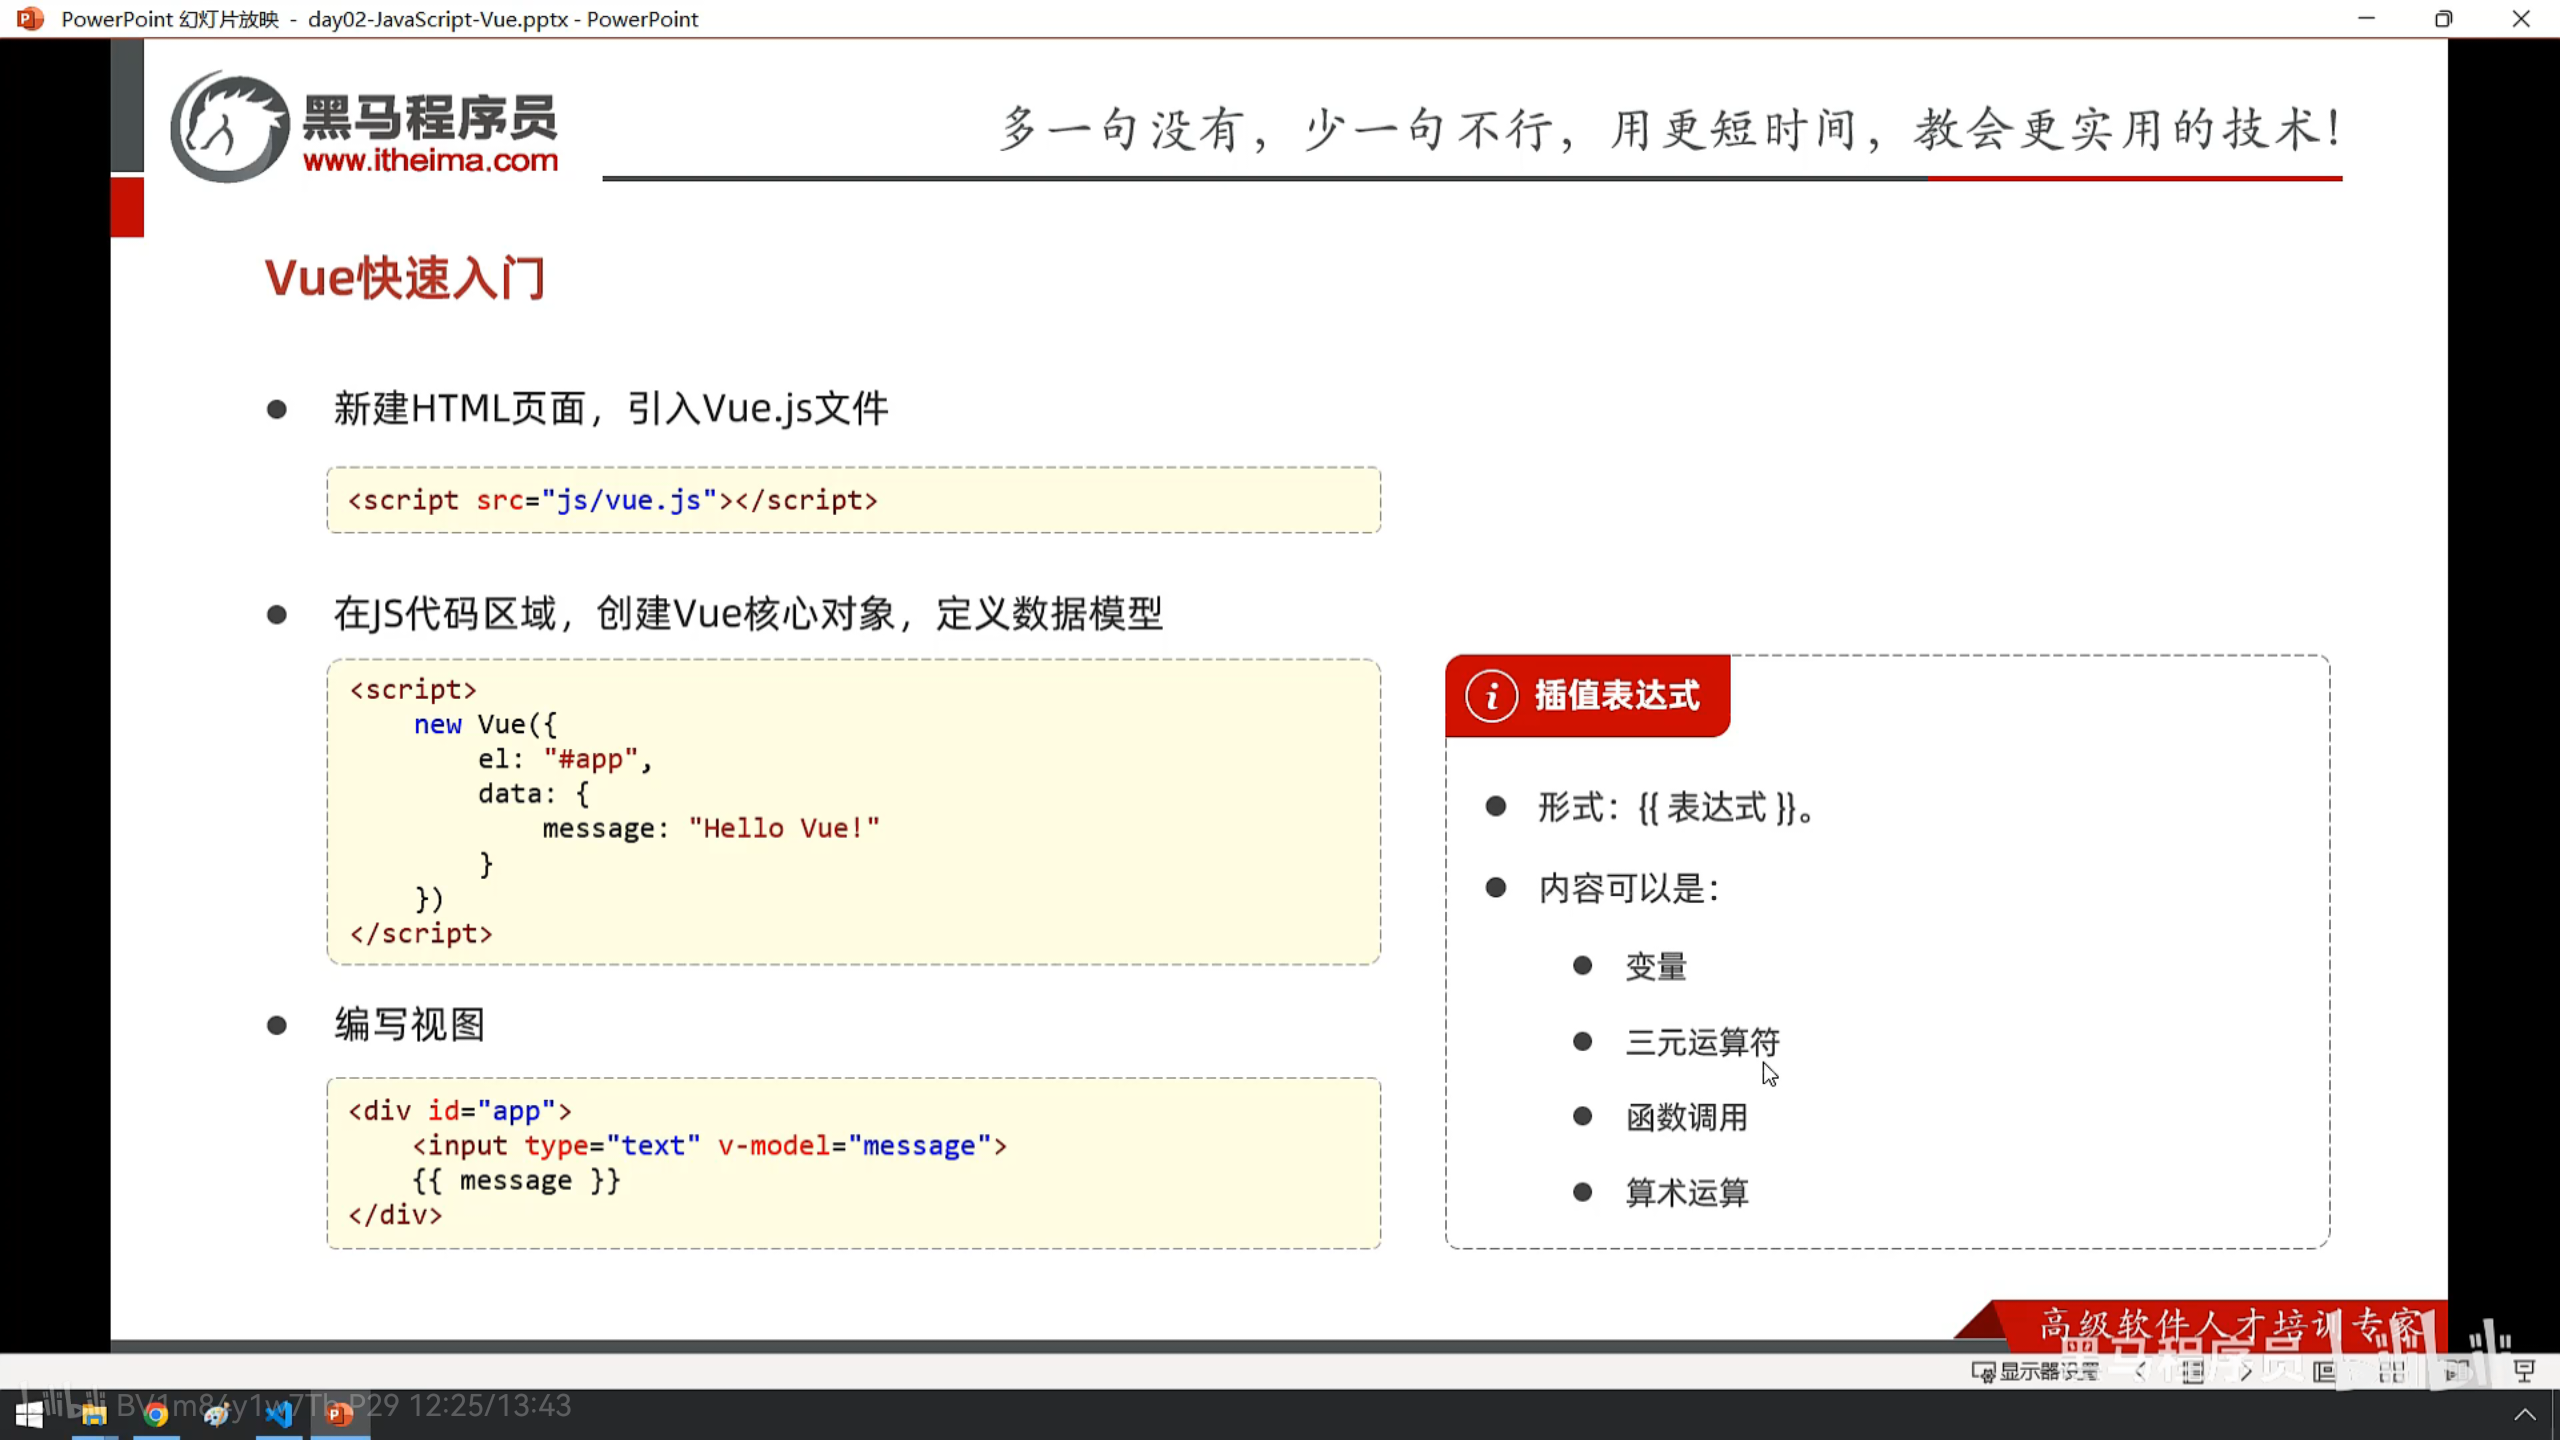This screenshot has width=2560, height=1440.
Task: Click 变量 sub-bullet
Action: click(x=1656, y=966)
